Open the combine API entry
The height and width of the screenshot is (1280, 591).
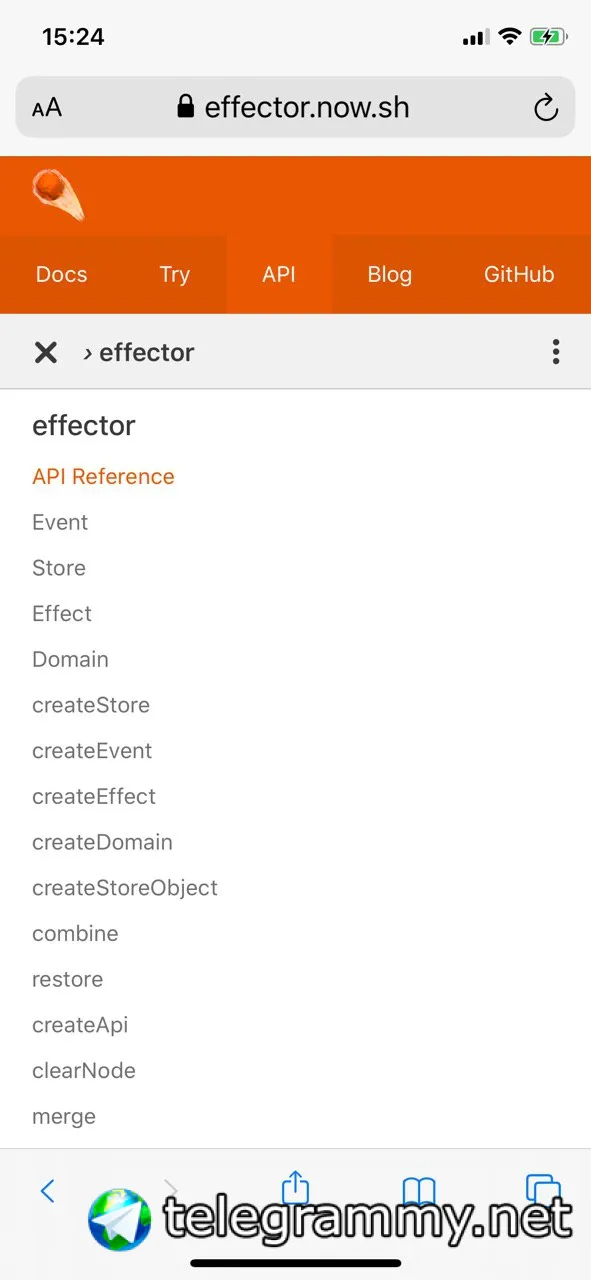click(x=75, y=933)
